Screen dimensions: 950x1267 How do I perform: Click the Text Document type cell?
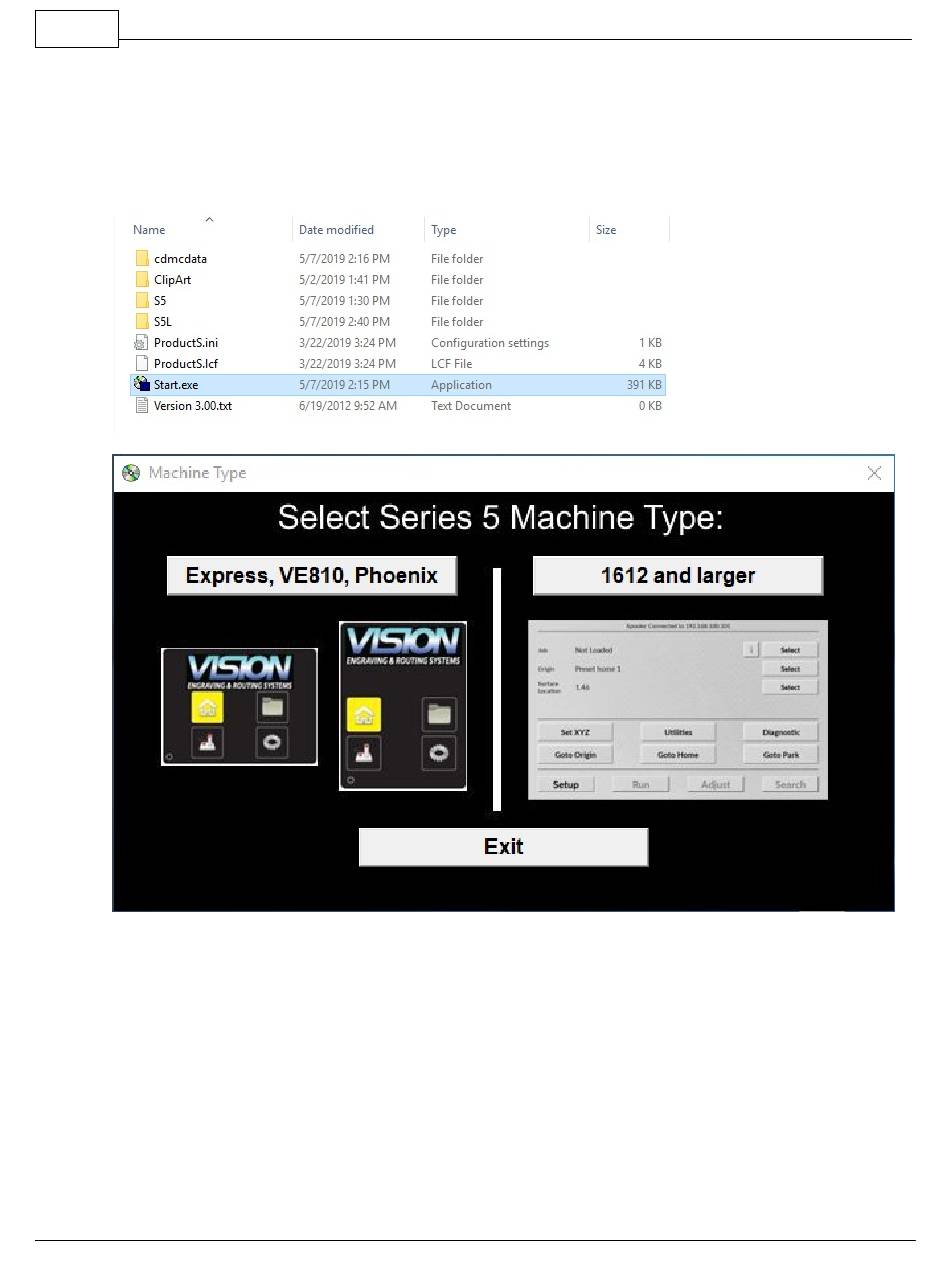471,406
